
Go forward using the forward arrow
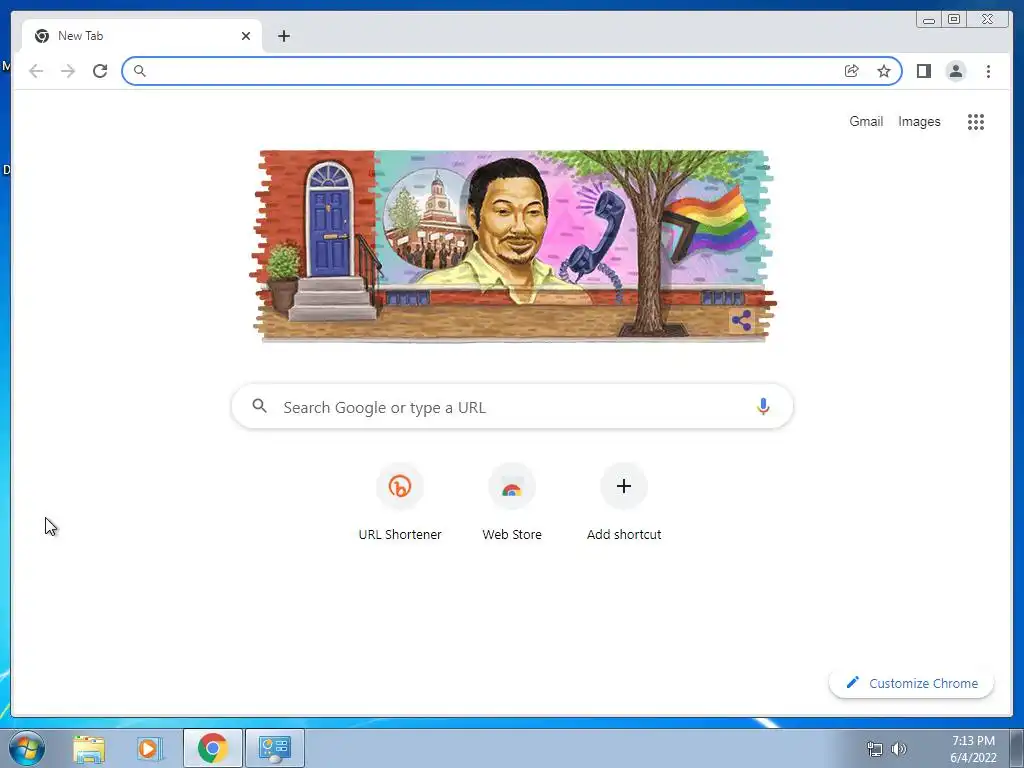pyautogui.click(x=68, y=71)
